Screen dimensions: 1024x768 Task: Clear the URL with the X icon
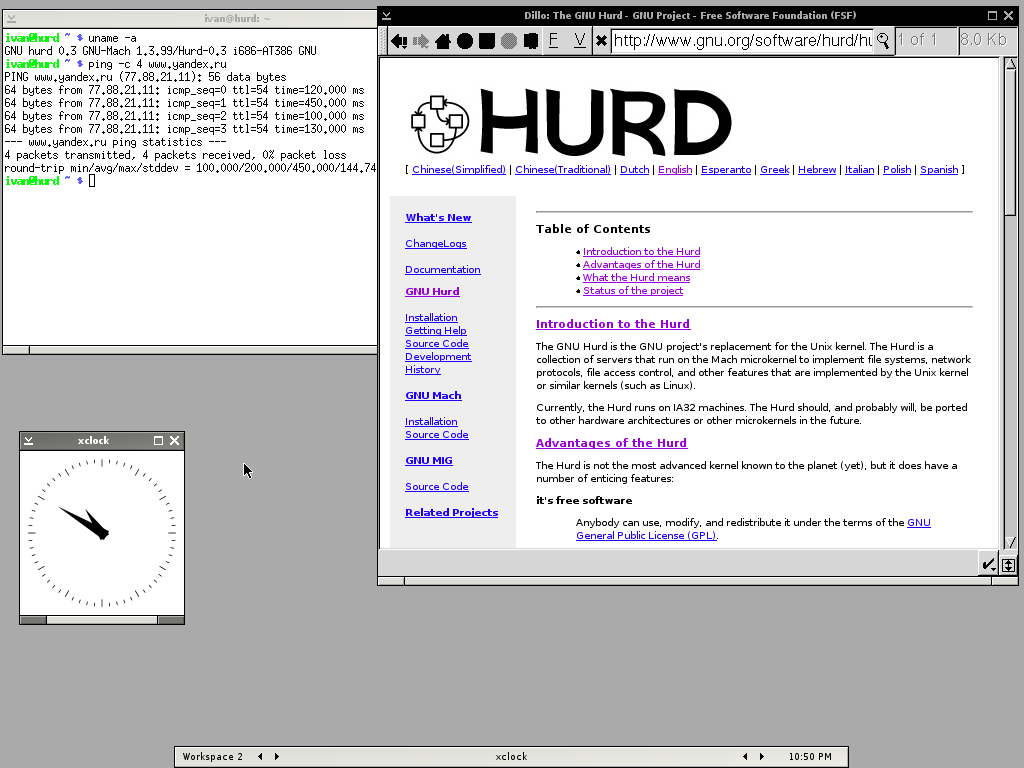[601, 41]
